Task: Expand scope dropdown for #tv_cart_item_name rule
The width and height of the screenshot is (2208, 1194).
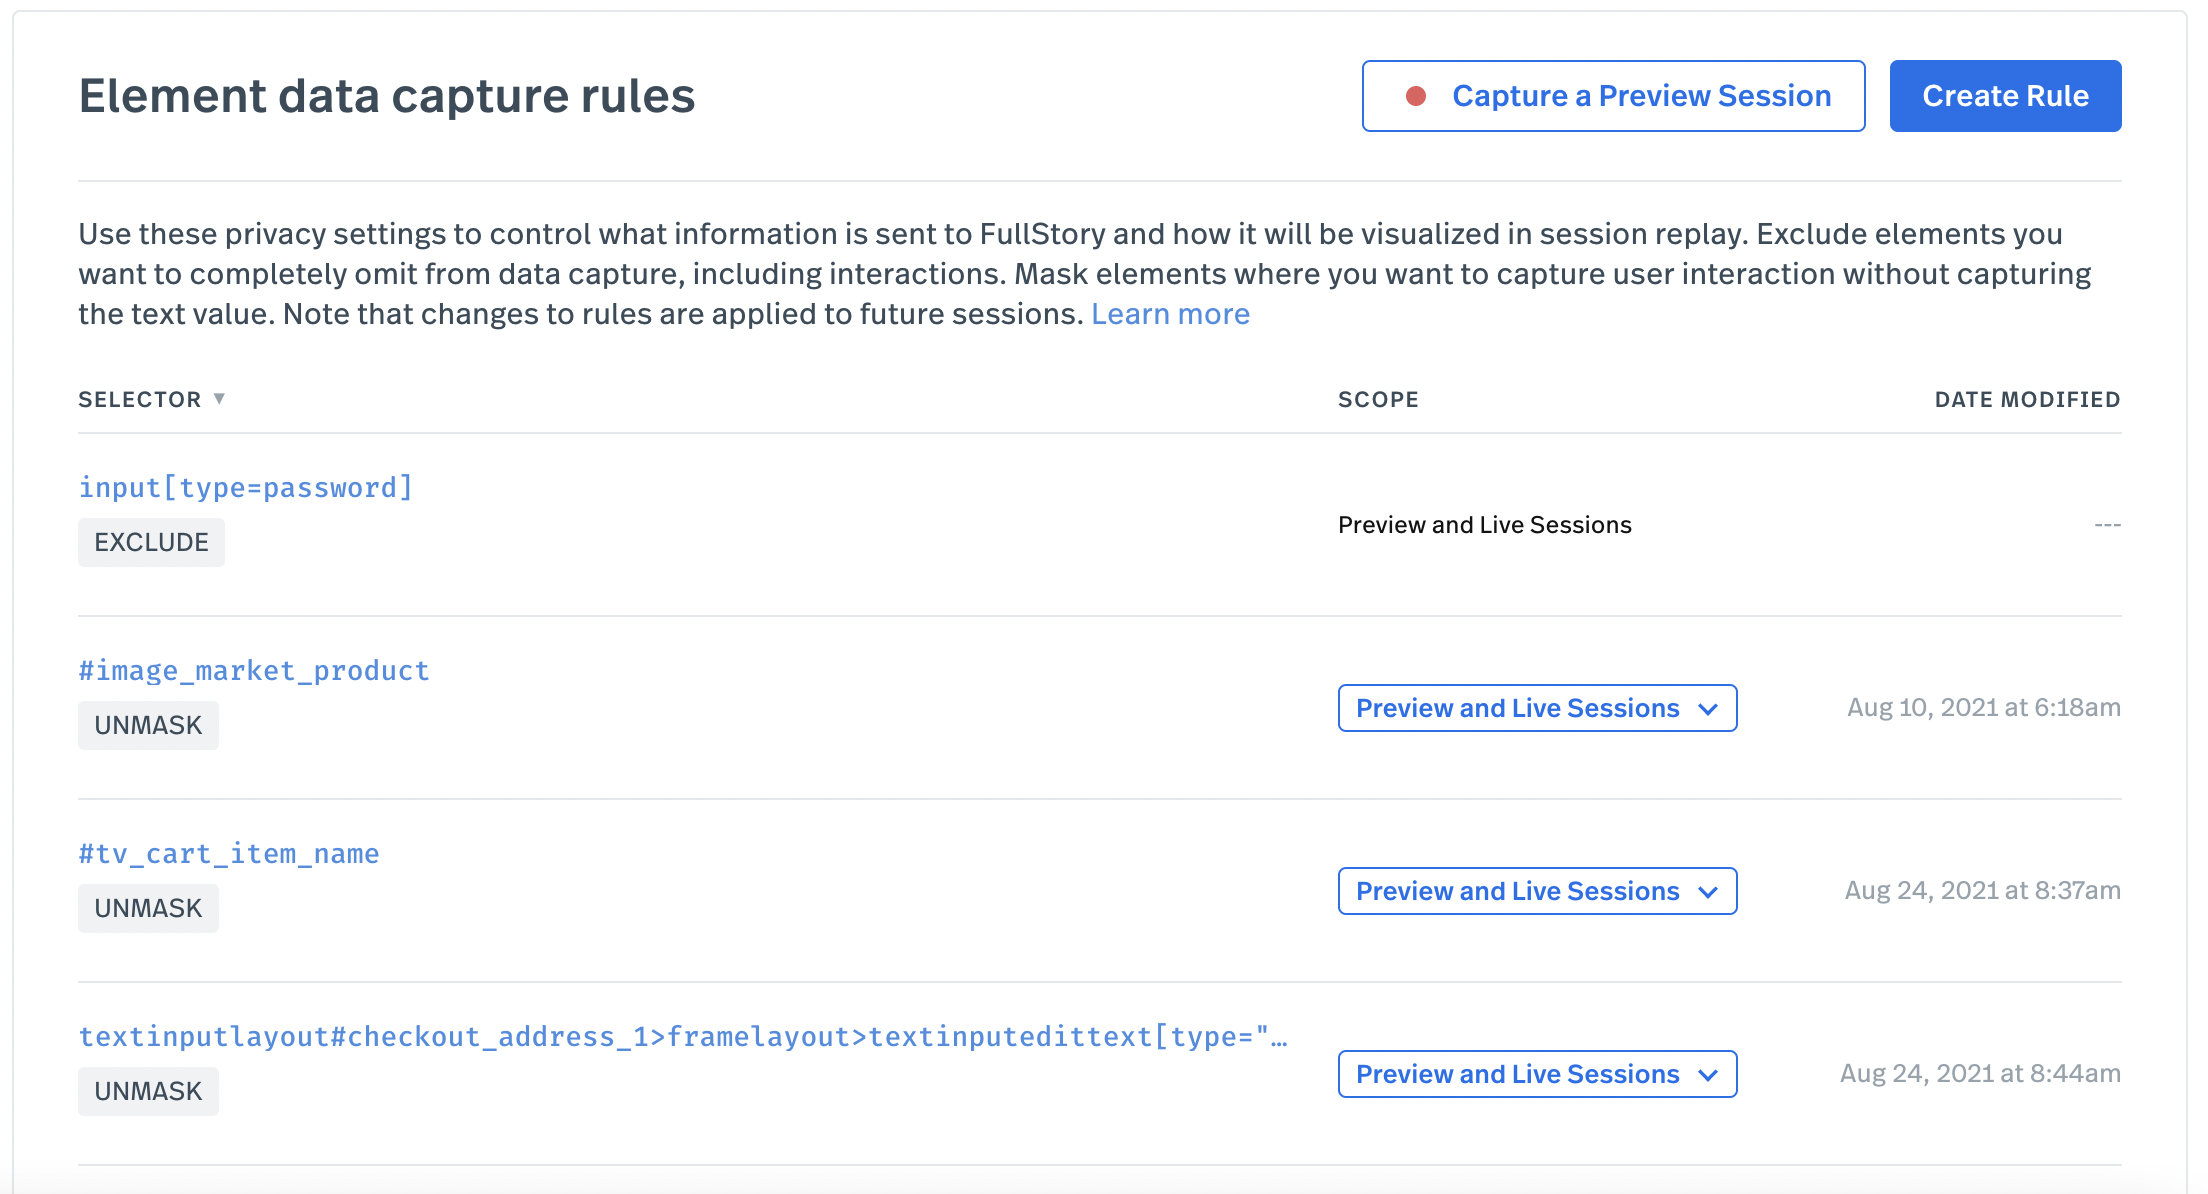Action: [1537, 891]
